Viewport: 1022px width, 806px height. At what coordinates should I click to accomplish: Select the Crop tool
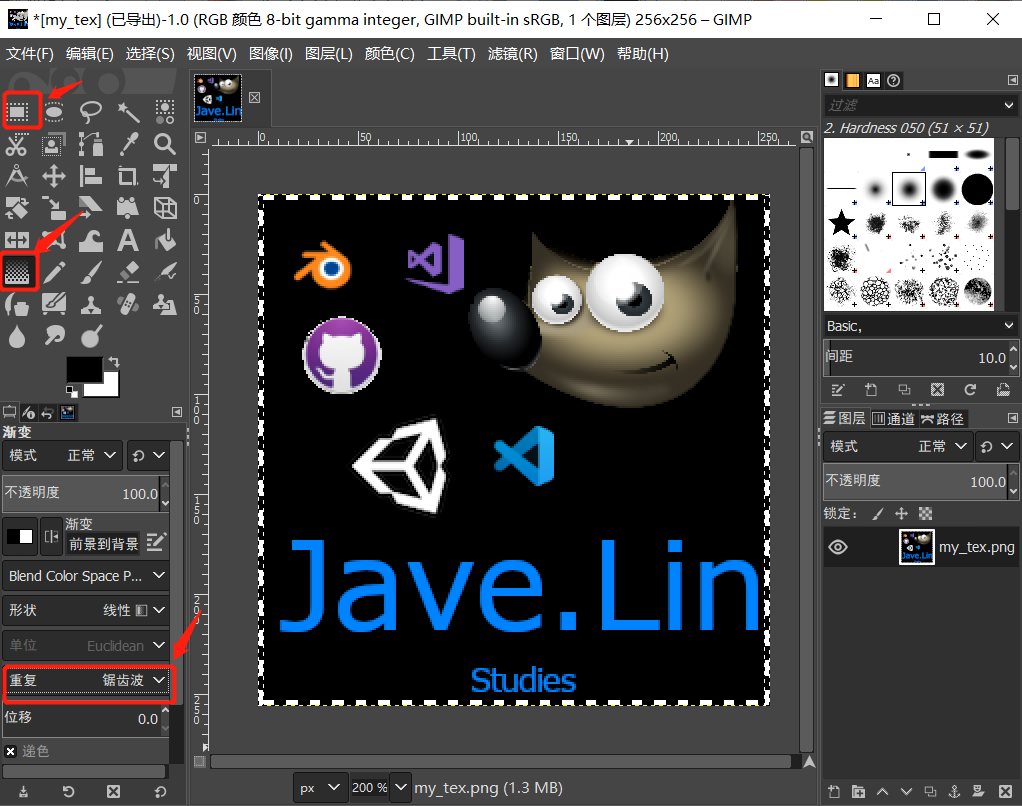(x=128, y=176)
